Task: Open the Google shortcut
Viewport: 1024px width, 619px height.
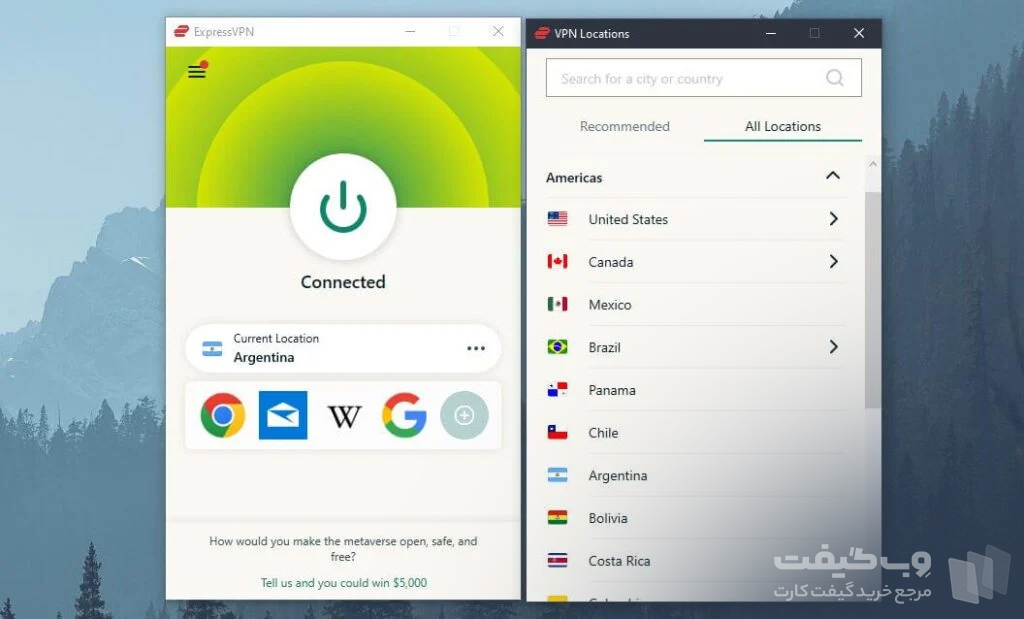Action: pos(404,415)
